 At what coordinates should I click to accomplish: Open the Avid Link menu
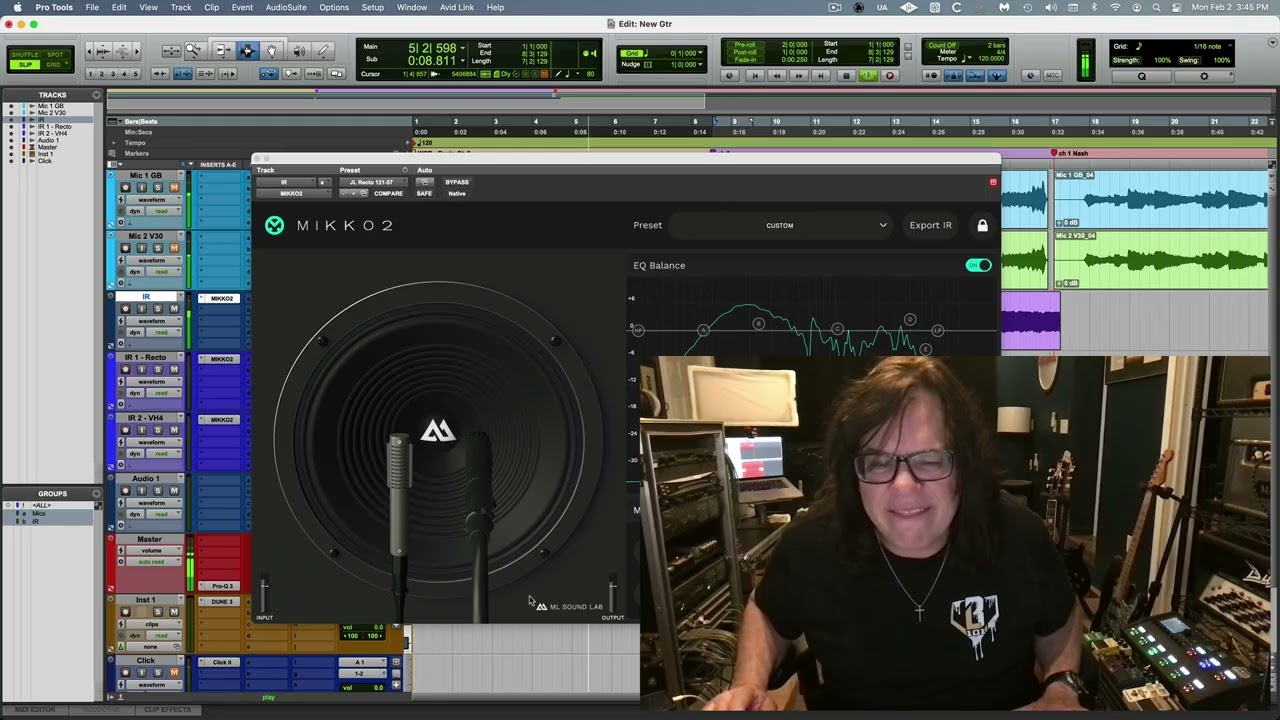457,7
